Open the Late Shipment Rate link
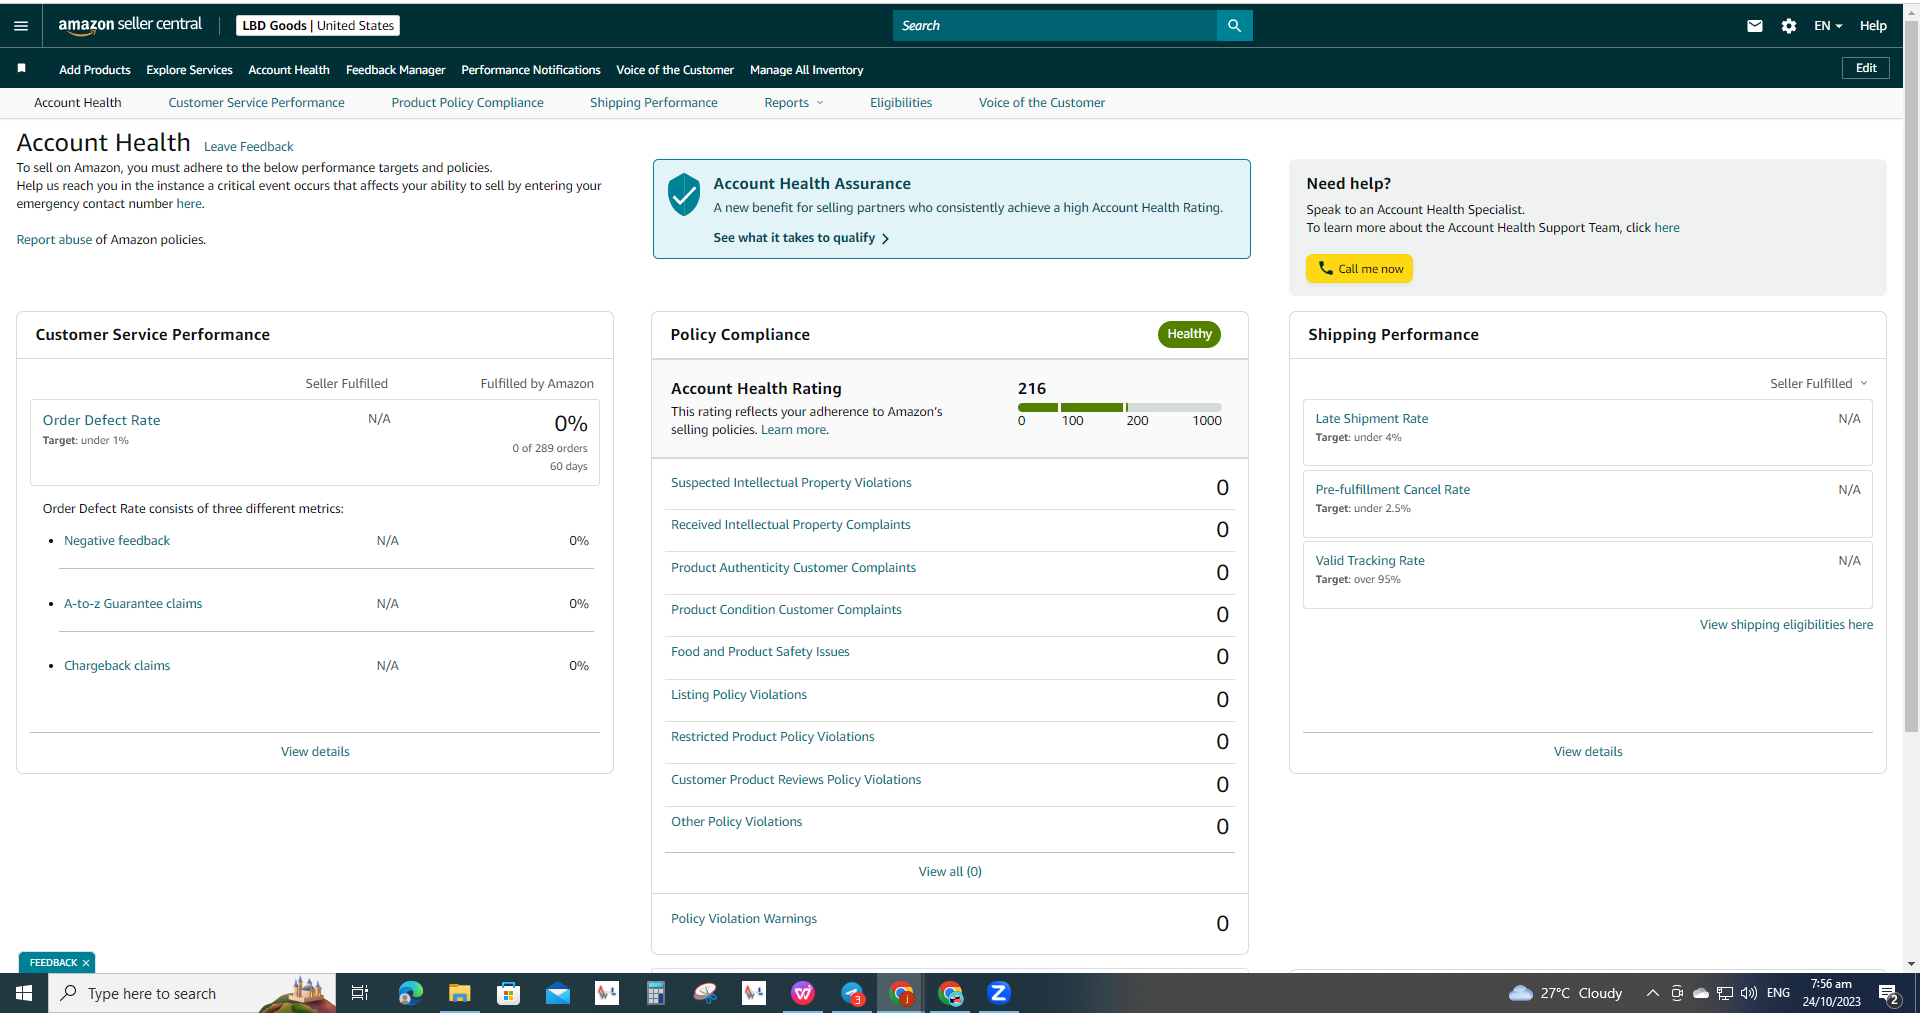1920x1013 pixels. click(1372, 419)
